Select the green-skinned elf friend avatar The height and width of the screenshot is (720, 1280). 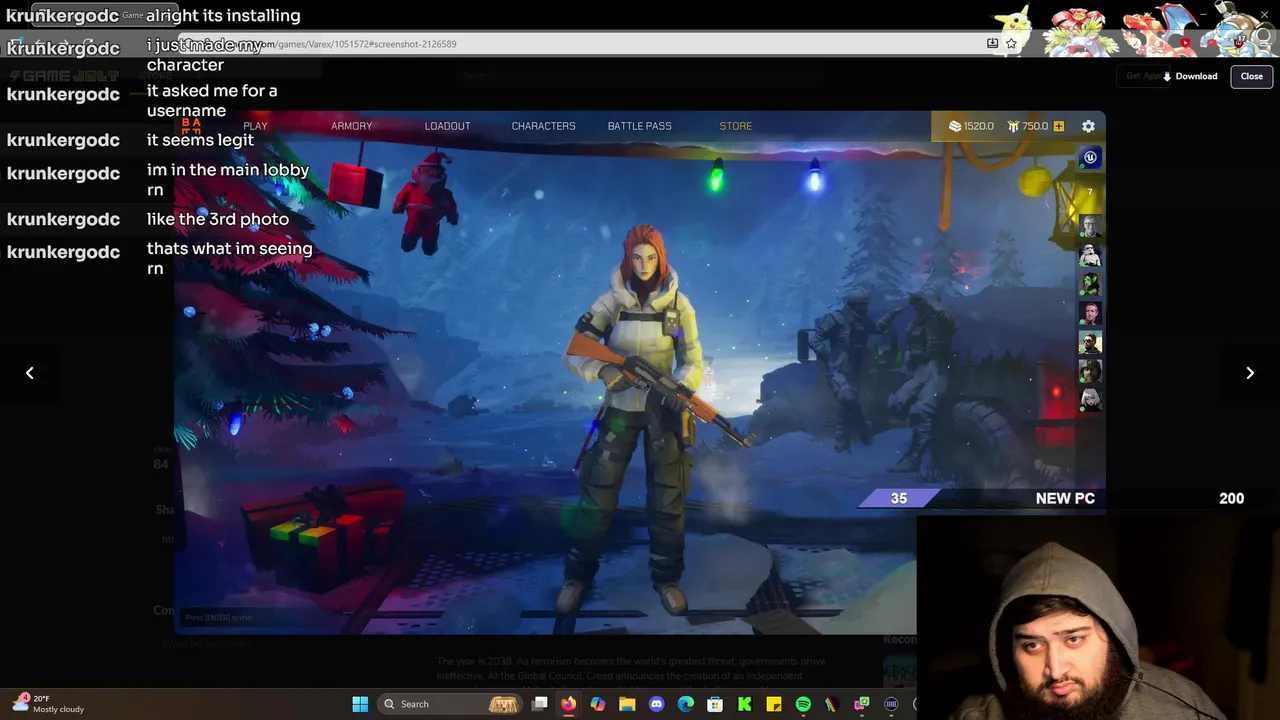[x=1090, y=285]
